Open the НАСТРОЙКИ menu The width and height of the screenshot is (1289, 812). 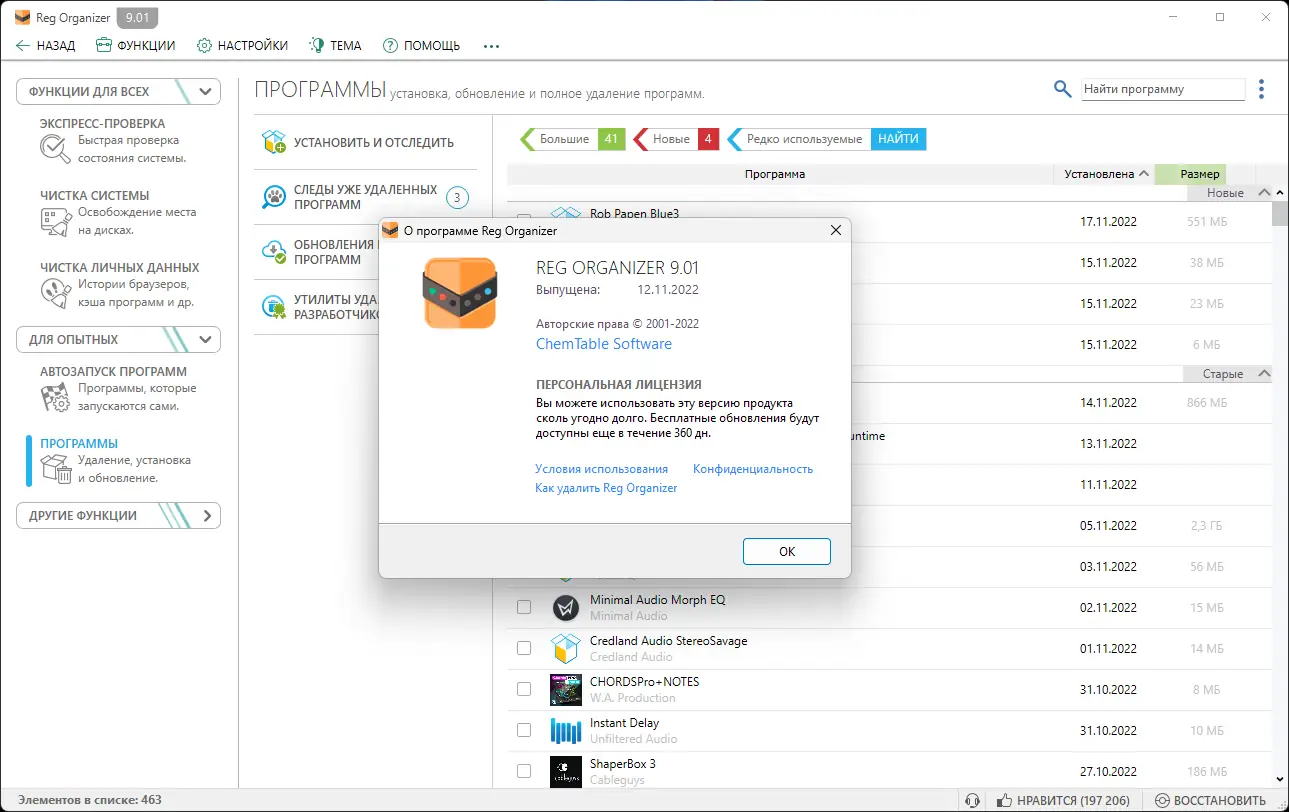coord(243,45)
